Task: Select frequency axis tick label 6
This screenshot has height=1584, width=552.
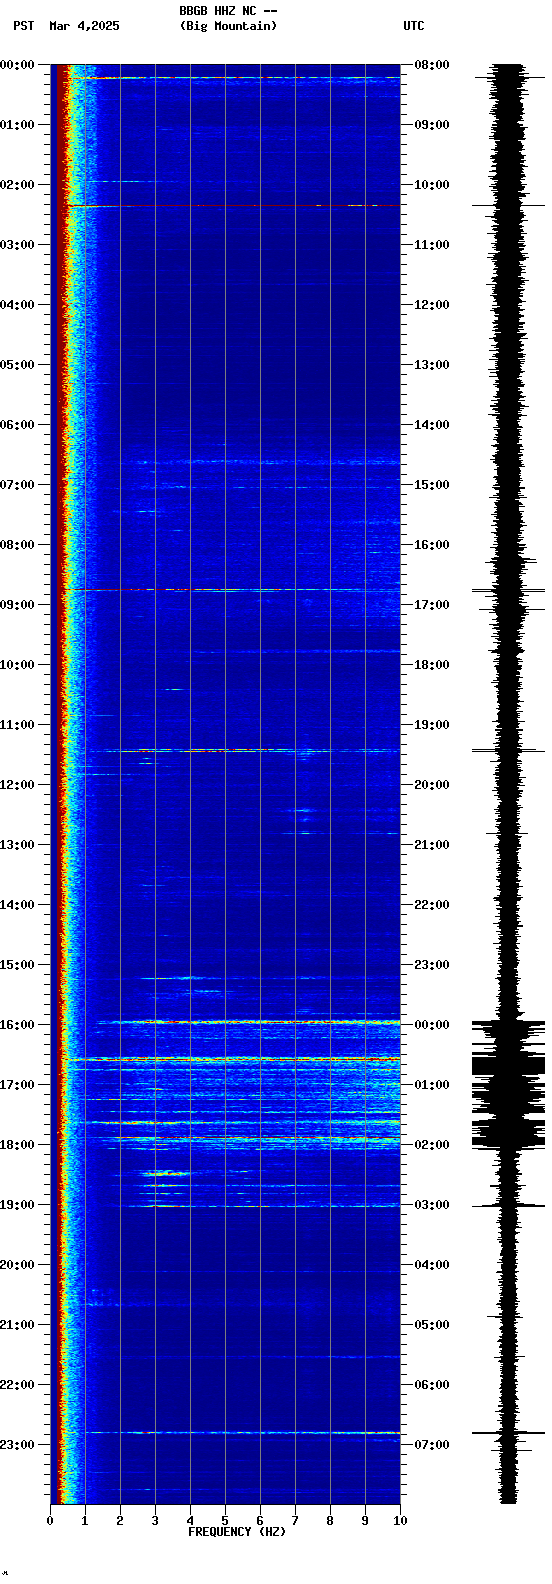Action: (260, 1521)
